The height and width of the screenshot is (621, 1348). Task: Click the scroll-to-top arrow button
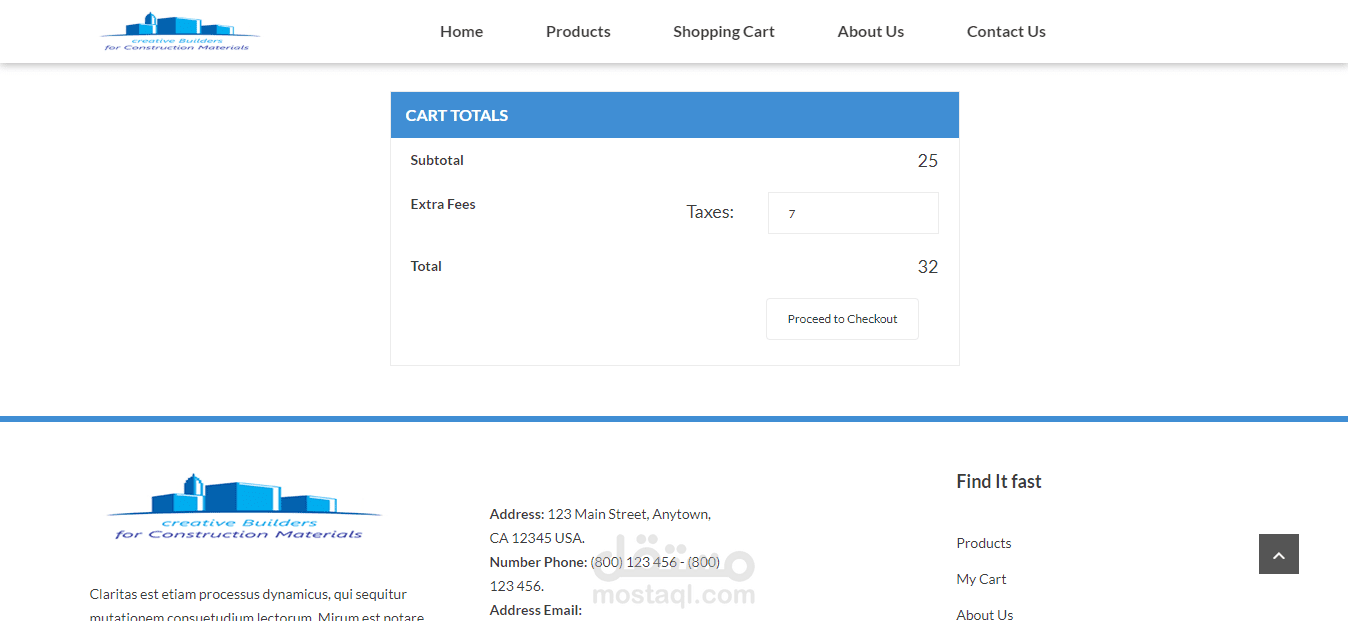pyautogui.click(x=1278, y=554)
